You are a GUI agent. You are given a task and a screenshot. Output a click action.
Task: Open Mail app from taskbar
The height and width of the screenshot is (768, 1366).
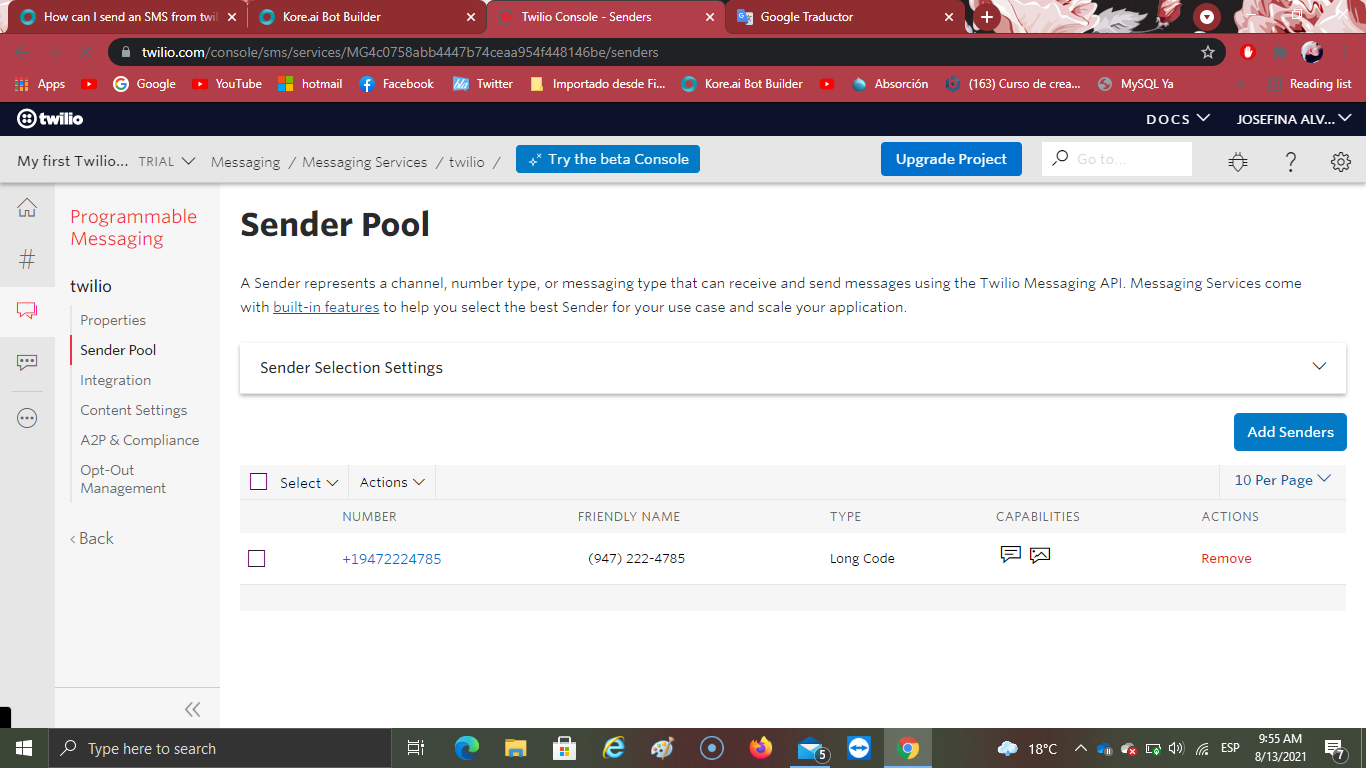(x=811, y=748)
